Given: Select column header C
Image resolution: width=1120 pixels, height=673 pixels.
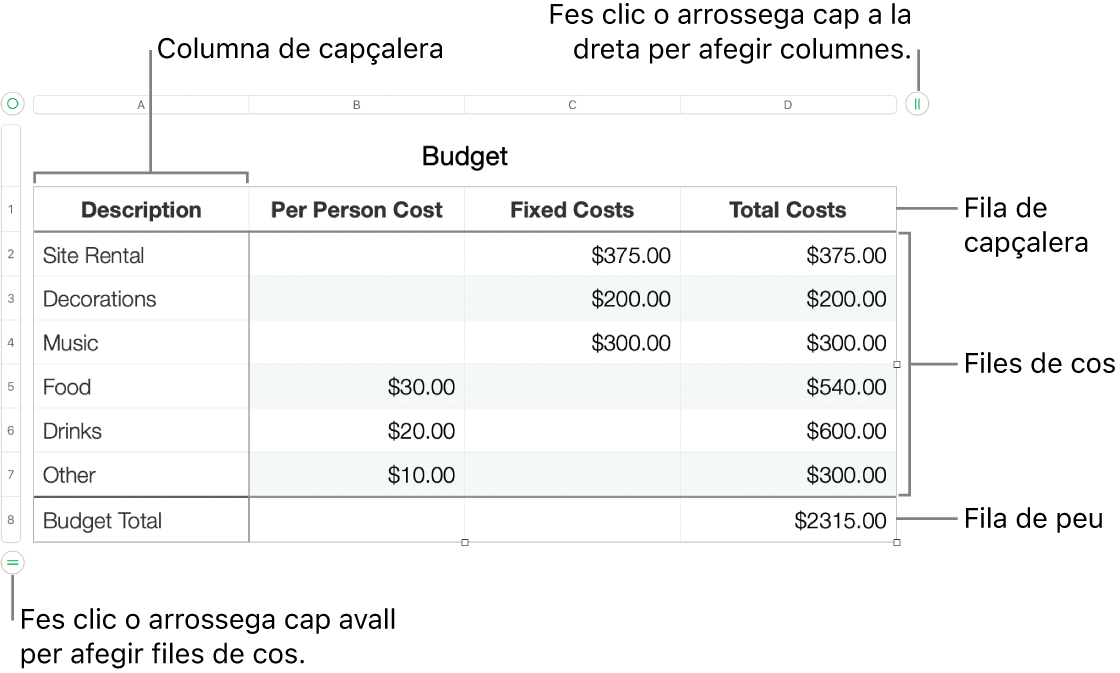Looking at the screenshot, I should click(x=572, y=103).
